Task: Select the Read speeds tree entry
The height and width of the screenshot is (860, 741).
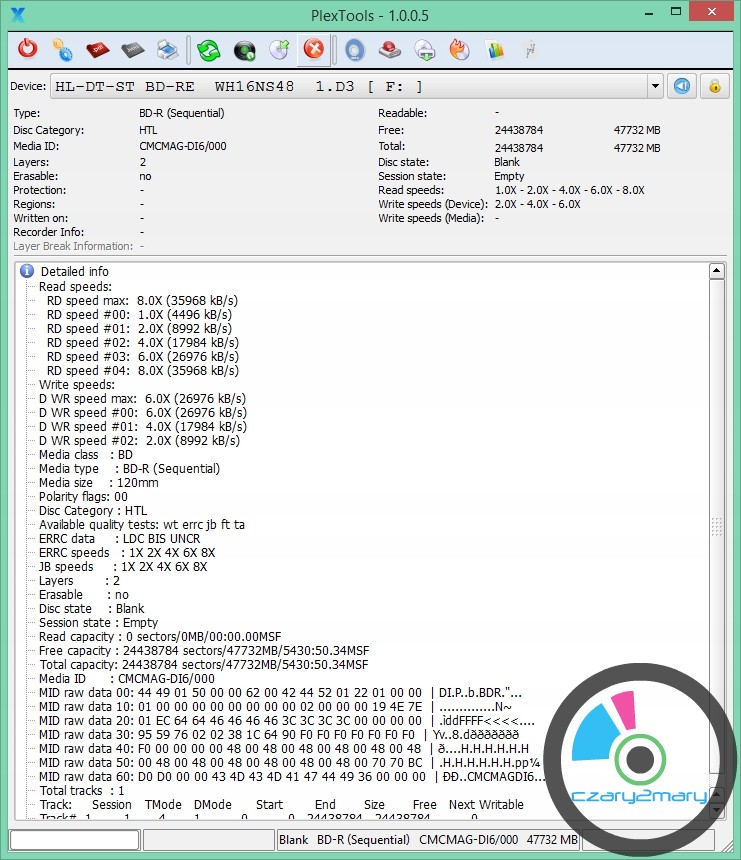Action: (75, 286)
